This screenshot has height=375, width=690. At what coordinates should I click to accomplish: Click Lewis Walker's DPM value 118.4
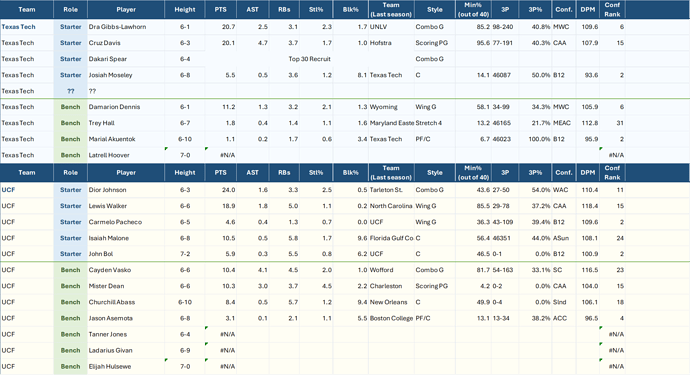tap(587, 206)
